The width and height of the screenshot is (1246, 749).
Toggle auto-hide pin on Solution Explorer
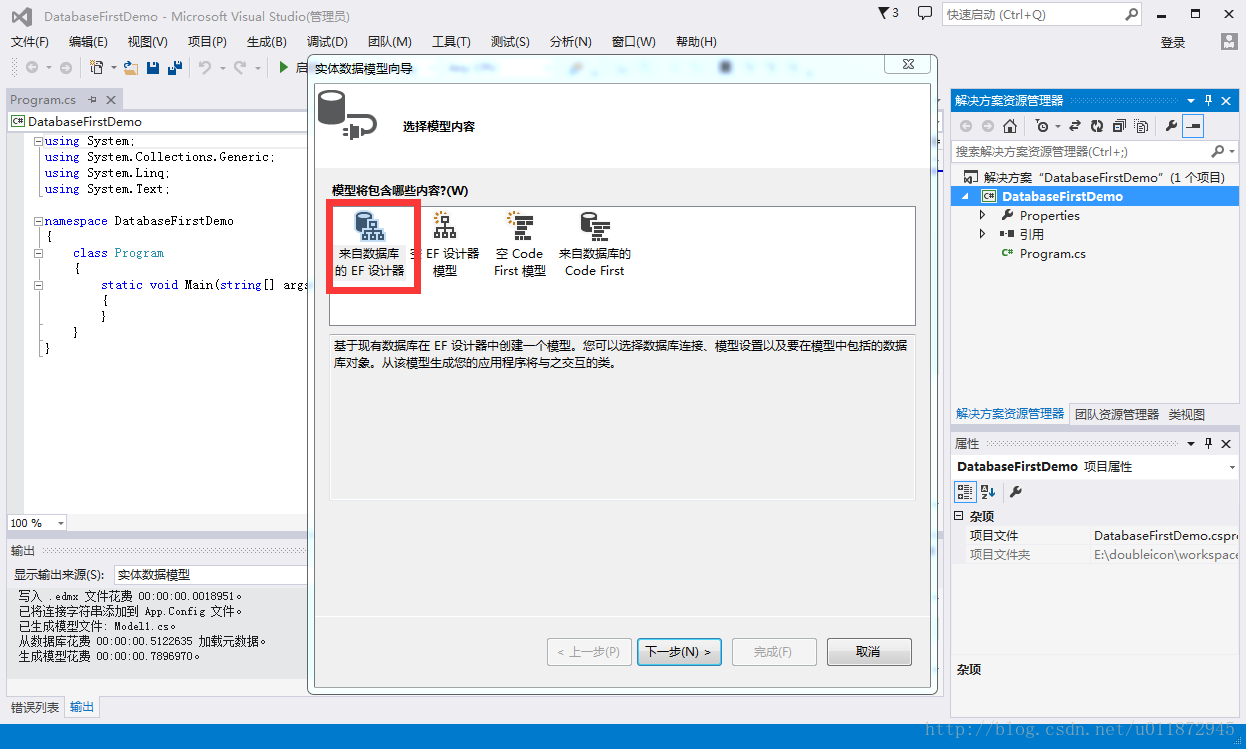tap(1209, 100)
